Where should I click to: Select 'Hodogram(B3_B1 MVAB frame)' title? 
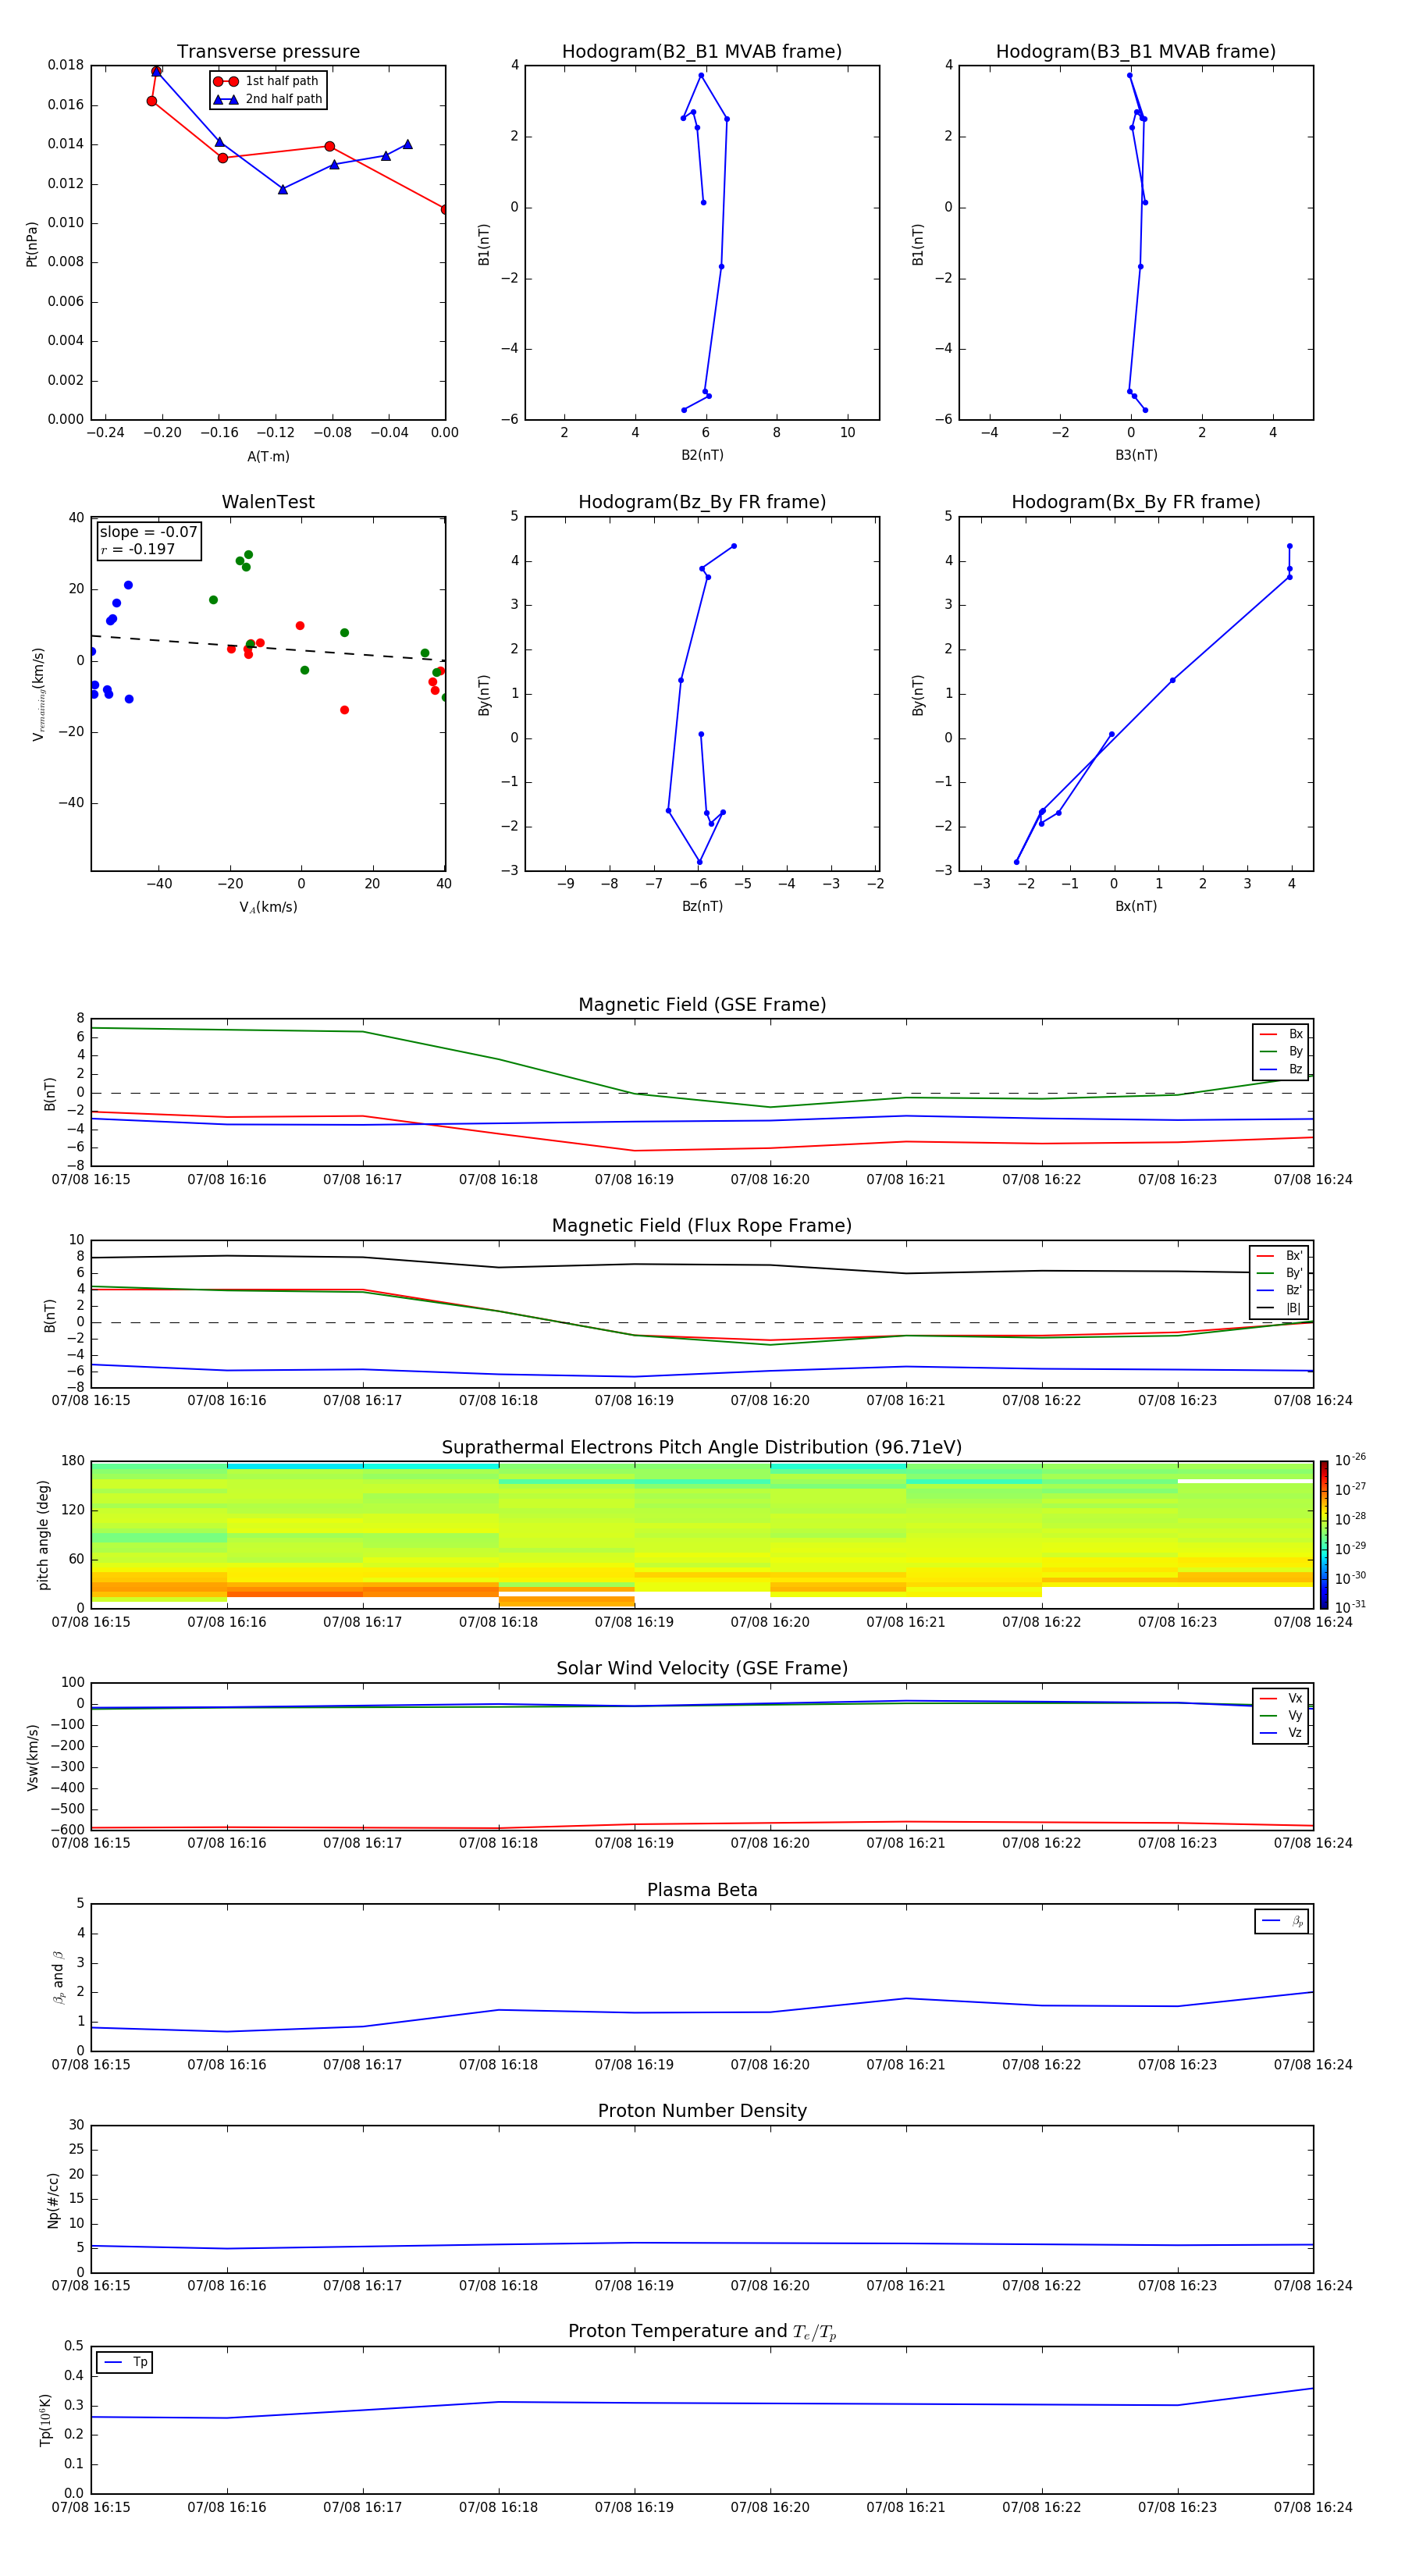click(1136, 52)
